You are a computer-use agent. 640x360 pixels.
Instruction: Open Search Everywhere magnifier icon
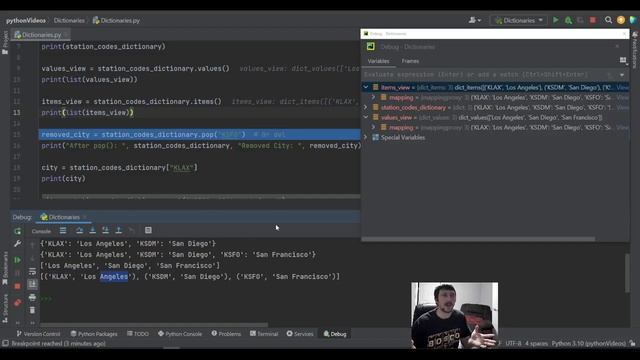[x=608, y=20]
